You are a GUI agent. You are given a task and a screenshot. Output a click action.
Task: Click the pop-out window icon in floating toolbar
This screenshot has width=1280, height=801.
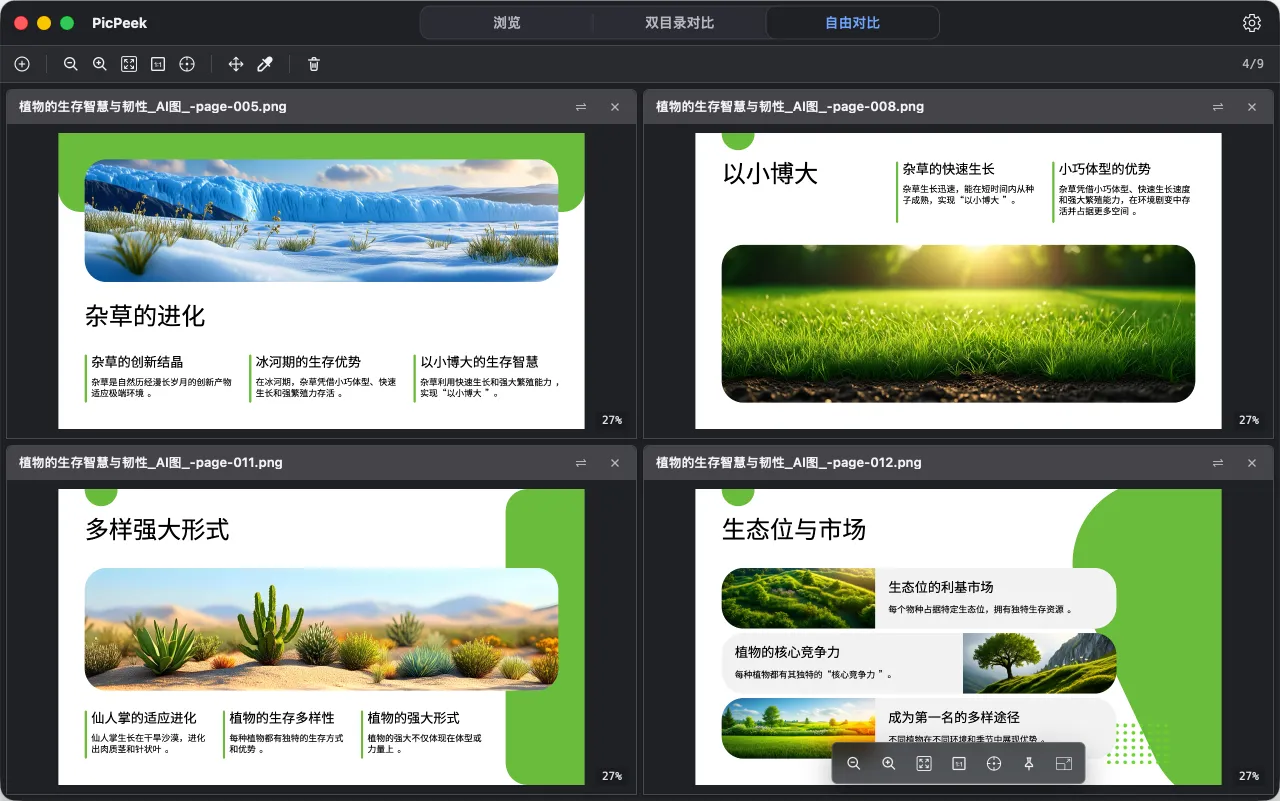coord(1064,763)
